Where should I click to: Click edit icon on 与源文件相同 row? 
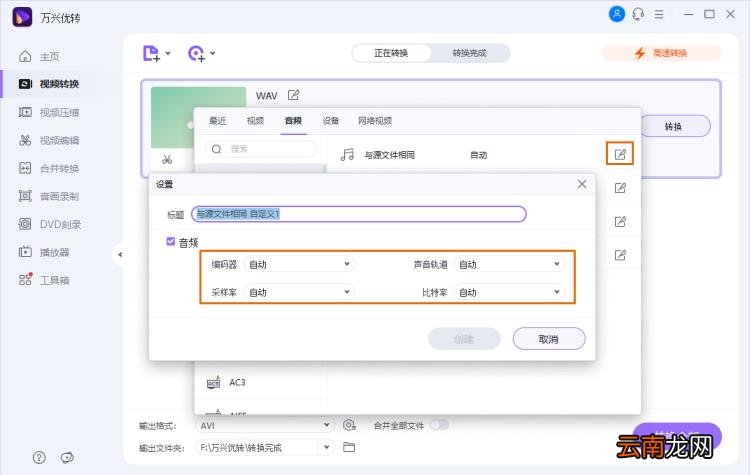(x=620, y=154)
